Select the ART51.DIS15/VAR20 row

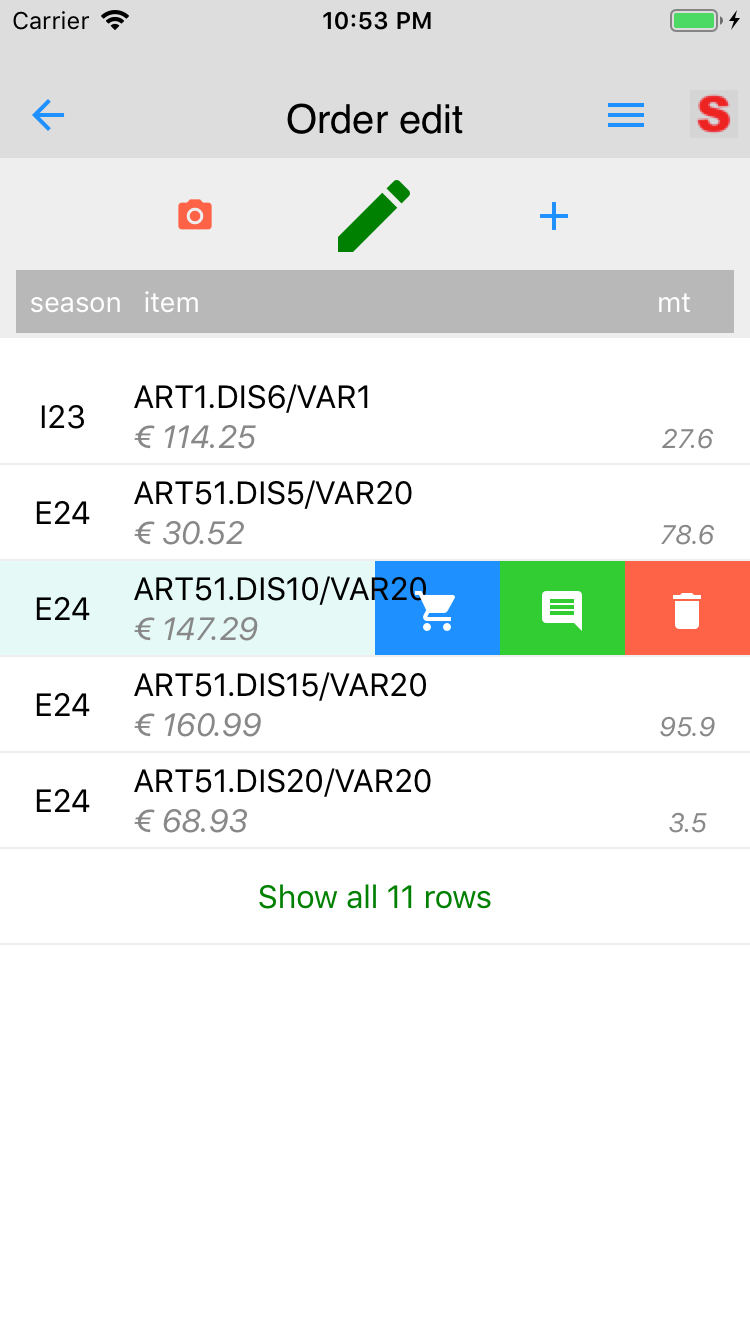(375, 705)
